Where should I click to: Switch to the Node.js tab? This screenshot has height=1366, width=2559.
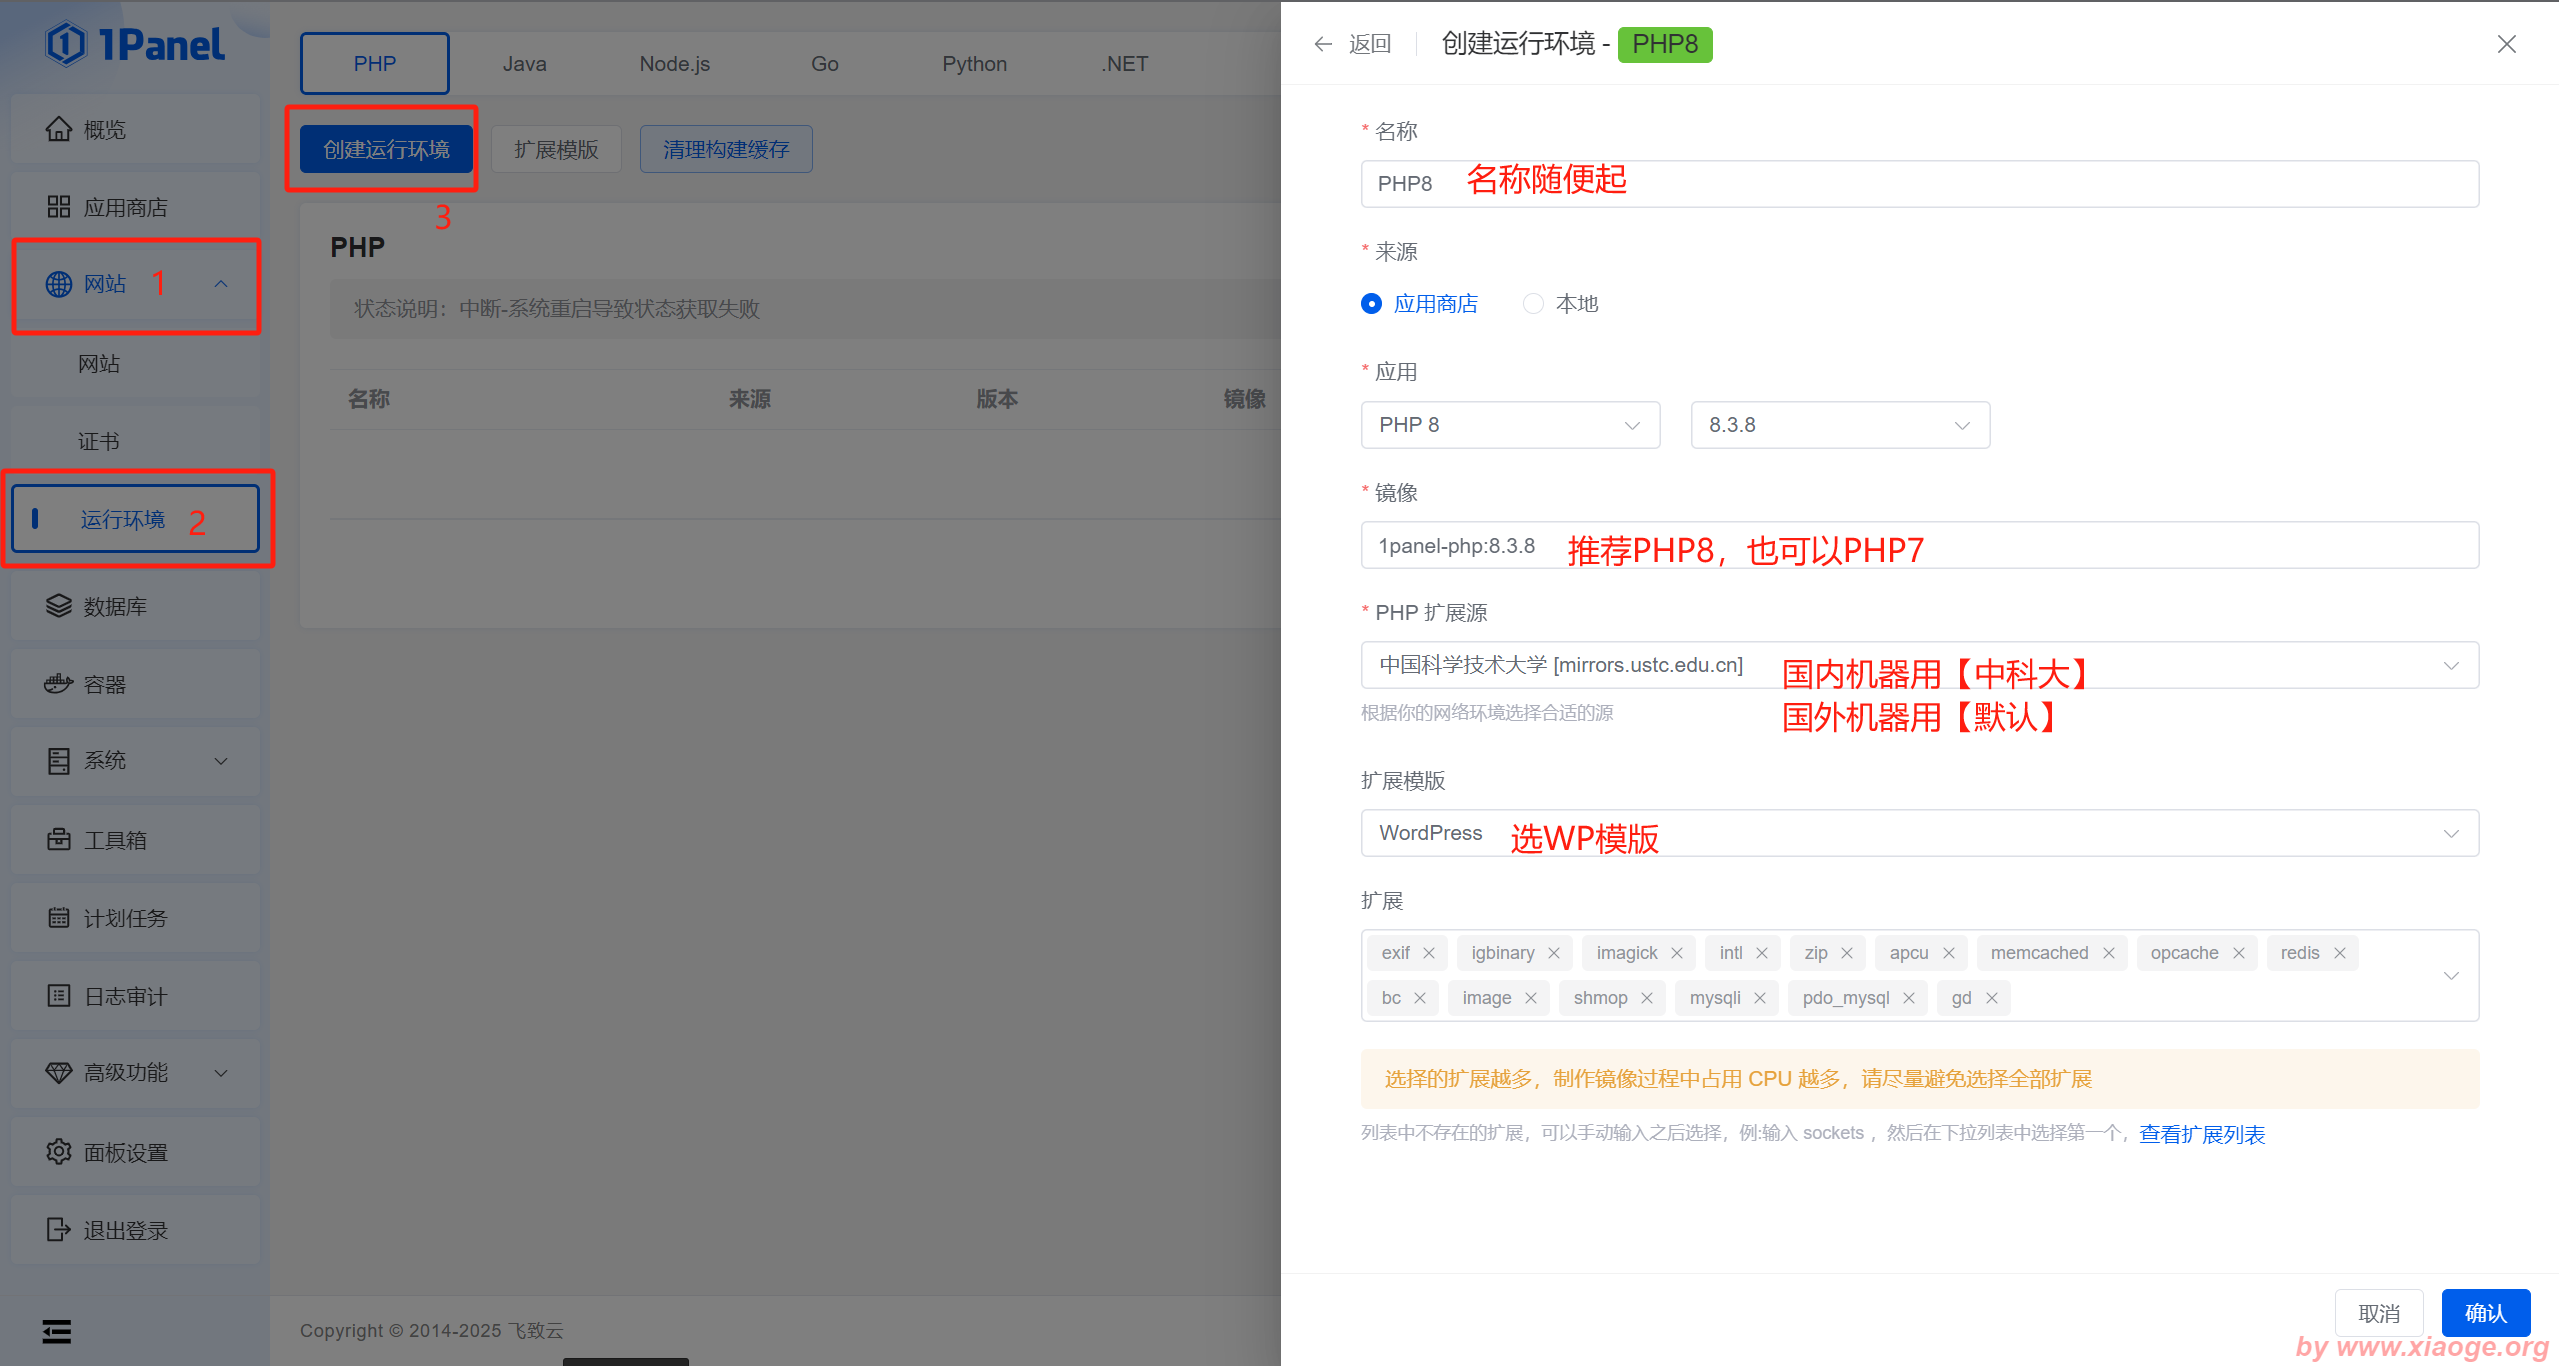coord(675,64)
